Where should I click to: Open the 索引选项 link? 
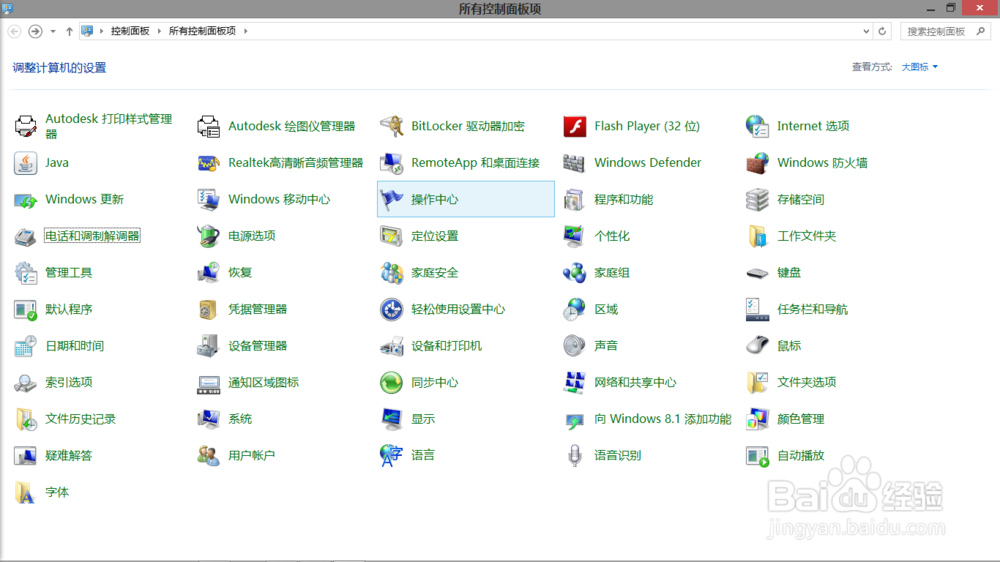point(69,382)
